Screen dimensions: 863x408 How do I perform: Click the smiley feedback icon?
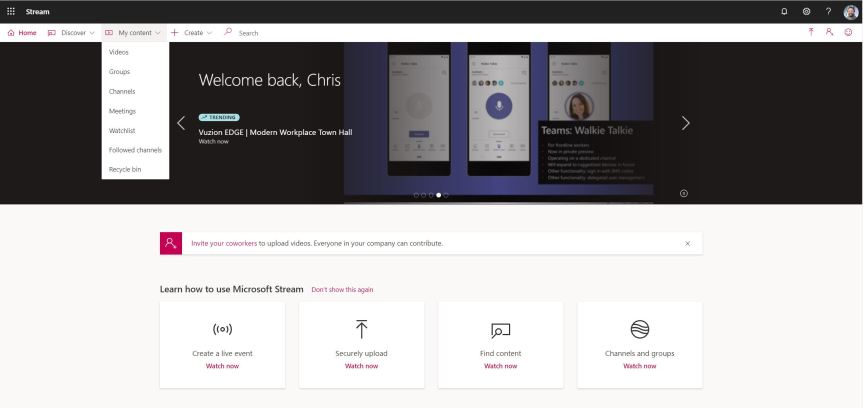click(848, 32)
